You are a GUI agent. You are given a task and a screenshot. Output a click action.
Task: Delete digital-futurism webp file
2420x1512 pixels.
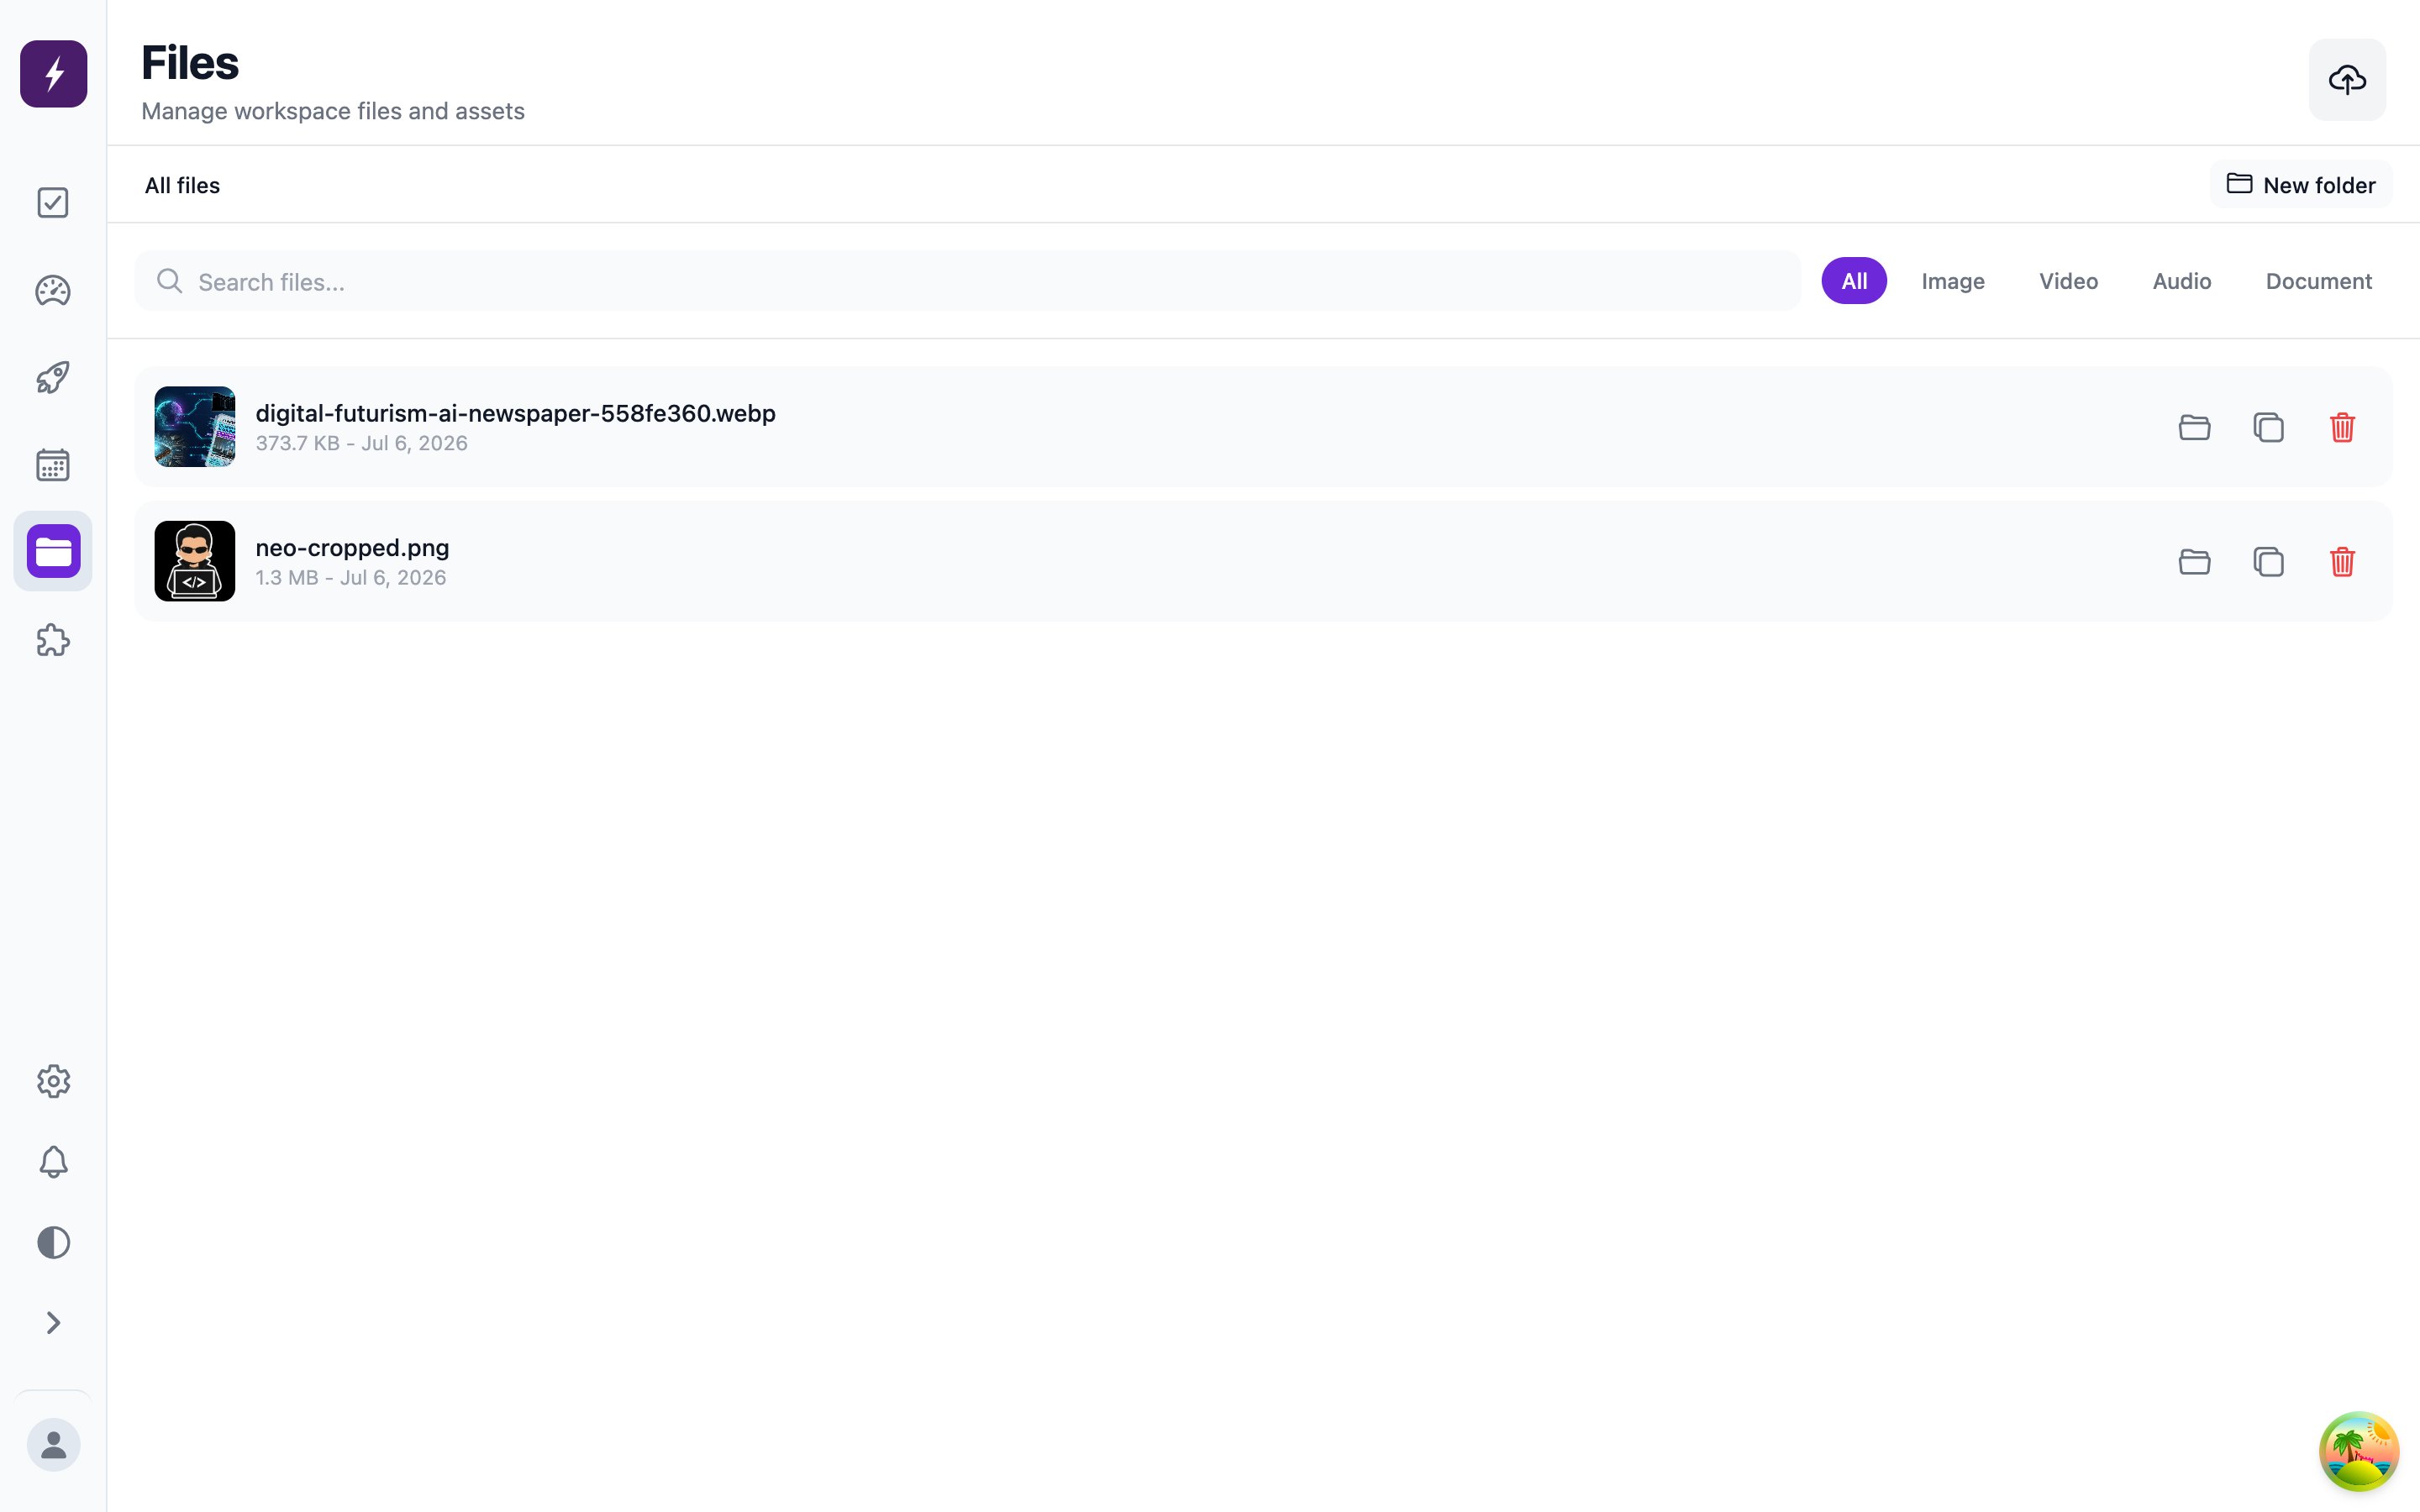2342,427
